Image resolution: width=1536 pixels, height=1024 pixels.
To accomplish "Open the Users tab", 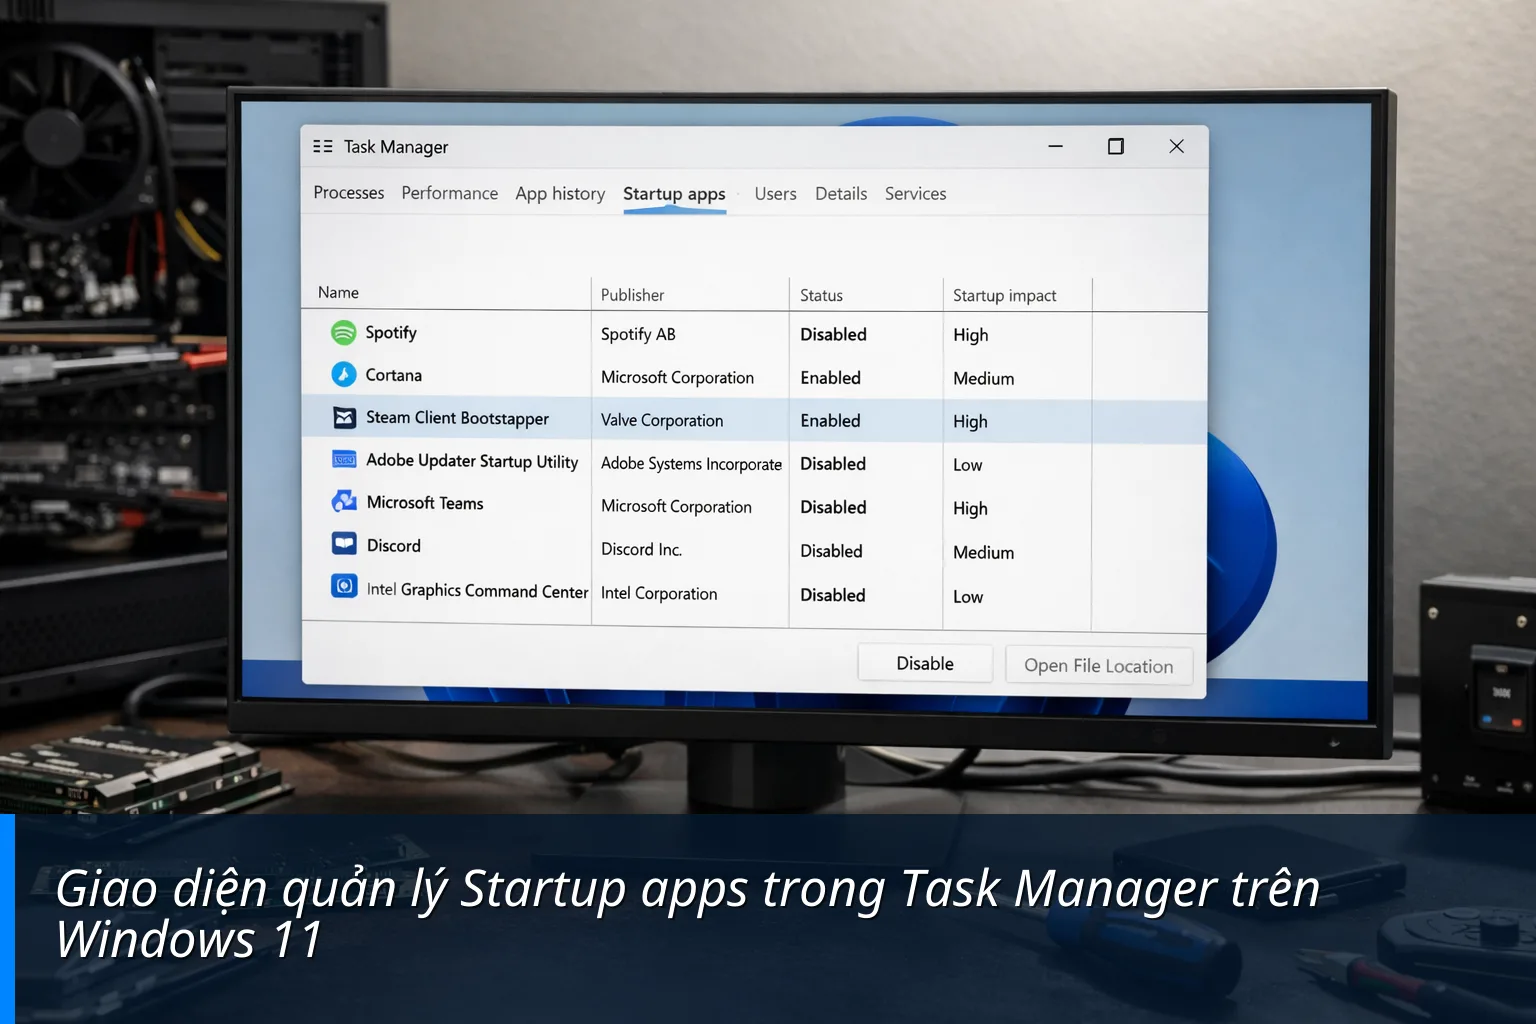I will [775, 194].
